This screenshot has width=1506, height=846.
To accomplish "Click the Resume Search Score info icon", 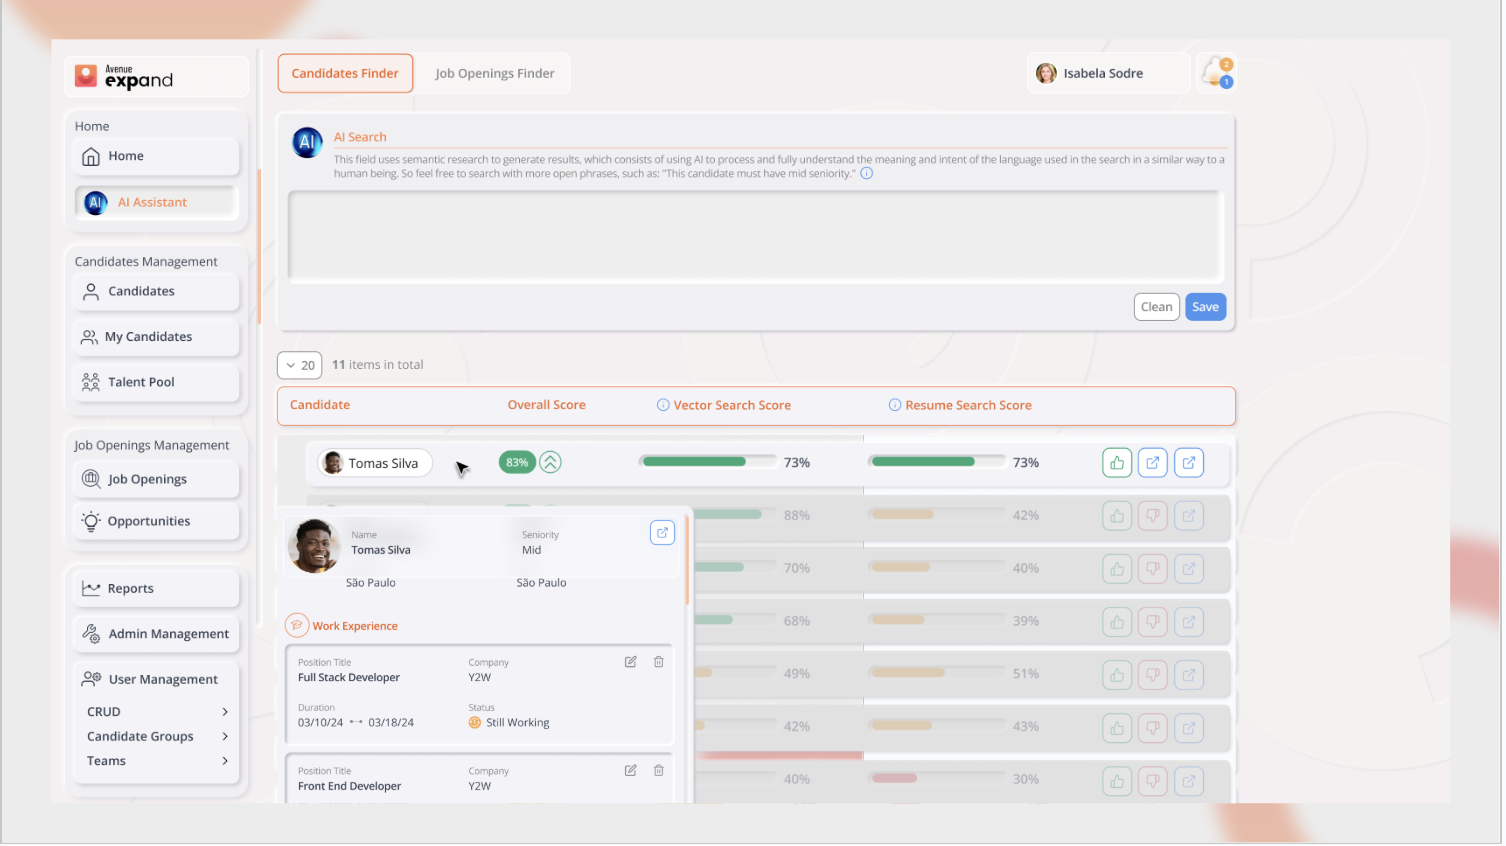I will pos(895,405).
